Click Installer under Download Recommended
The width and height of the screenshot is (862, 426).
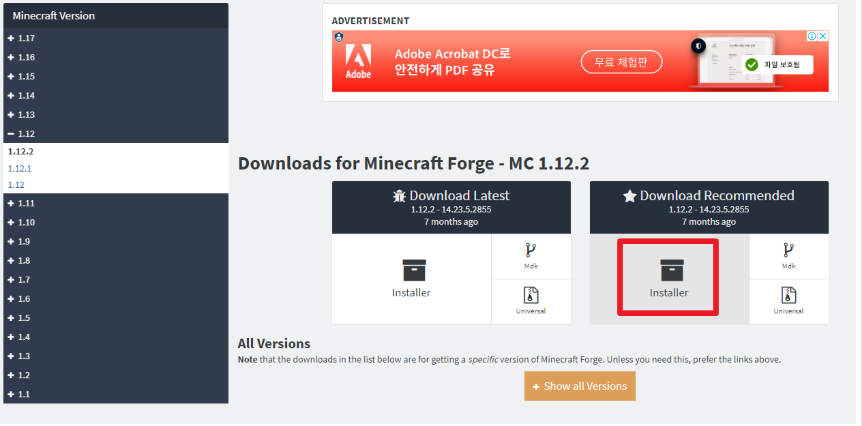[x=668, y=279]
